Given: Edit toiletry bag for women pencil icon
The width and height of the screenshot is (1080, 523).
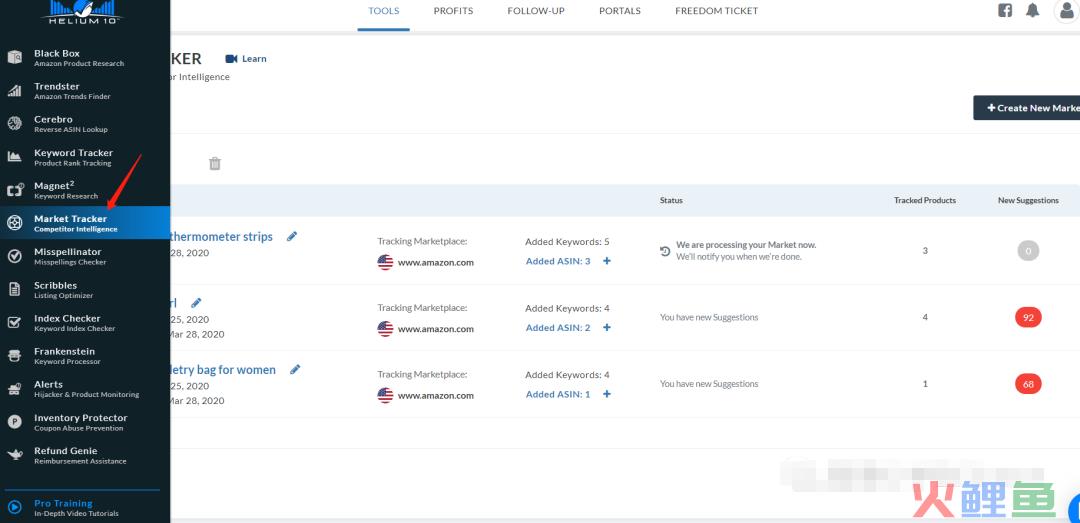Looking at the screenshot, I should [x=295, y=369].
